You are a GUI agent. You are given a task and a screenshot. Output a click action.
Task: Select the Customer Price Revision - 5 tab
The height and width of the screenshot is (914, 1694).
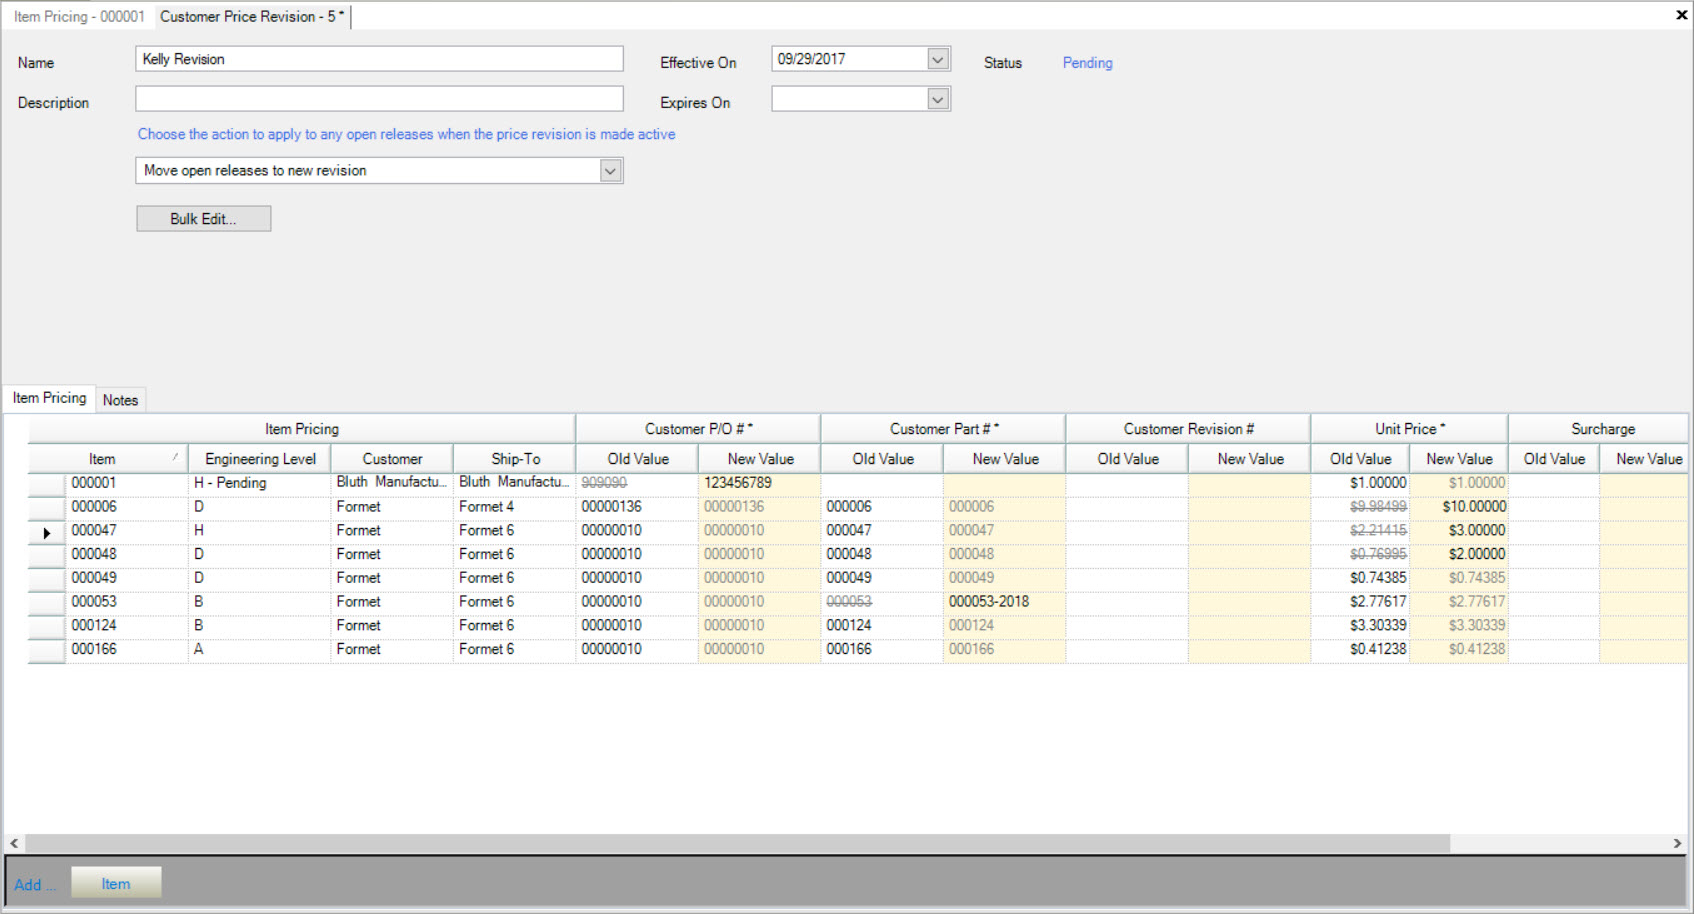pos(252,16)
